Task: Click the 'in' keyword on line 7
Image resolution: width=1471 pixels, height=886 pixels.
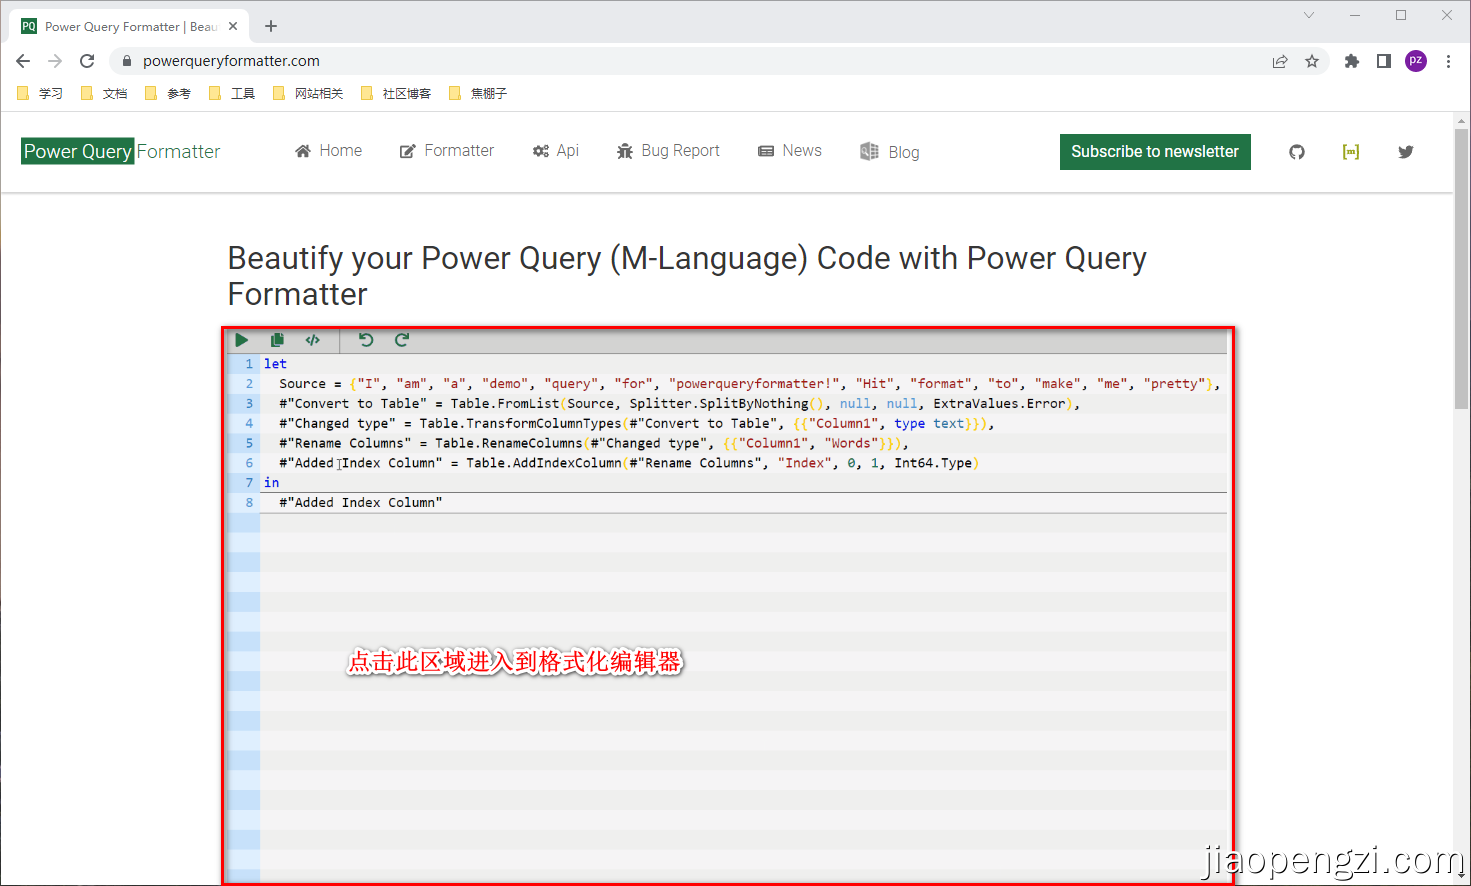Action: pos(272,483)
